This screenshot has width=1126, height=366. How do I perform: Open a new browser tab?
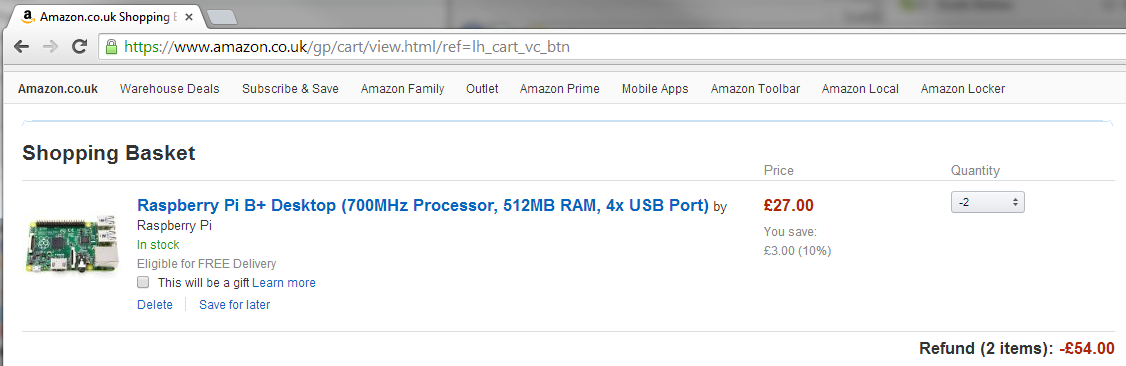pyautogui.click(x=221, y=17)
